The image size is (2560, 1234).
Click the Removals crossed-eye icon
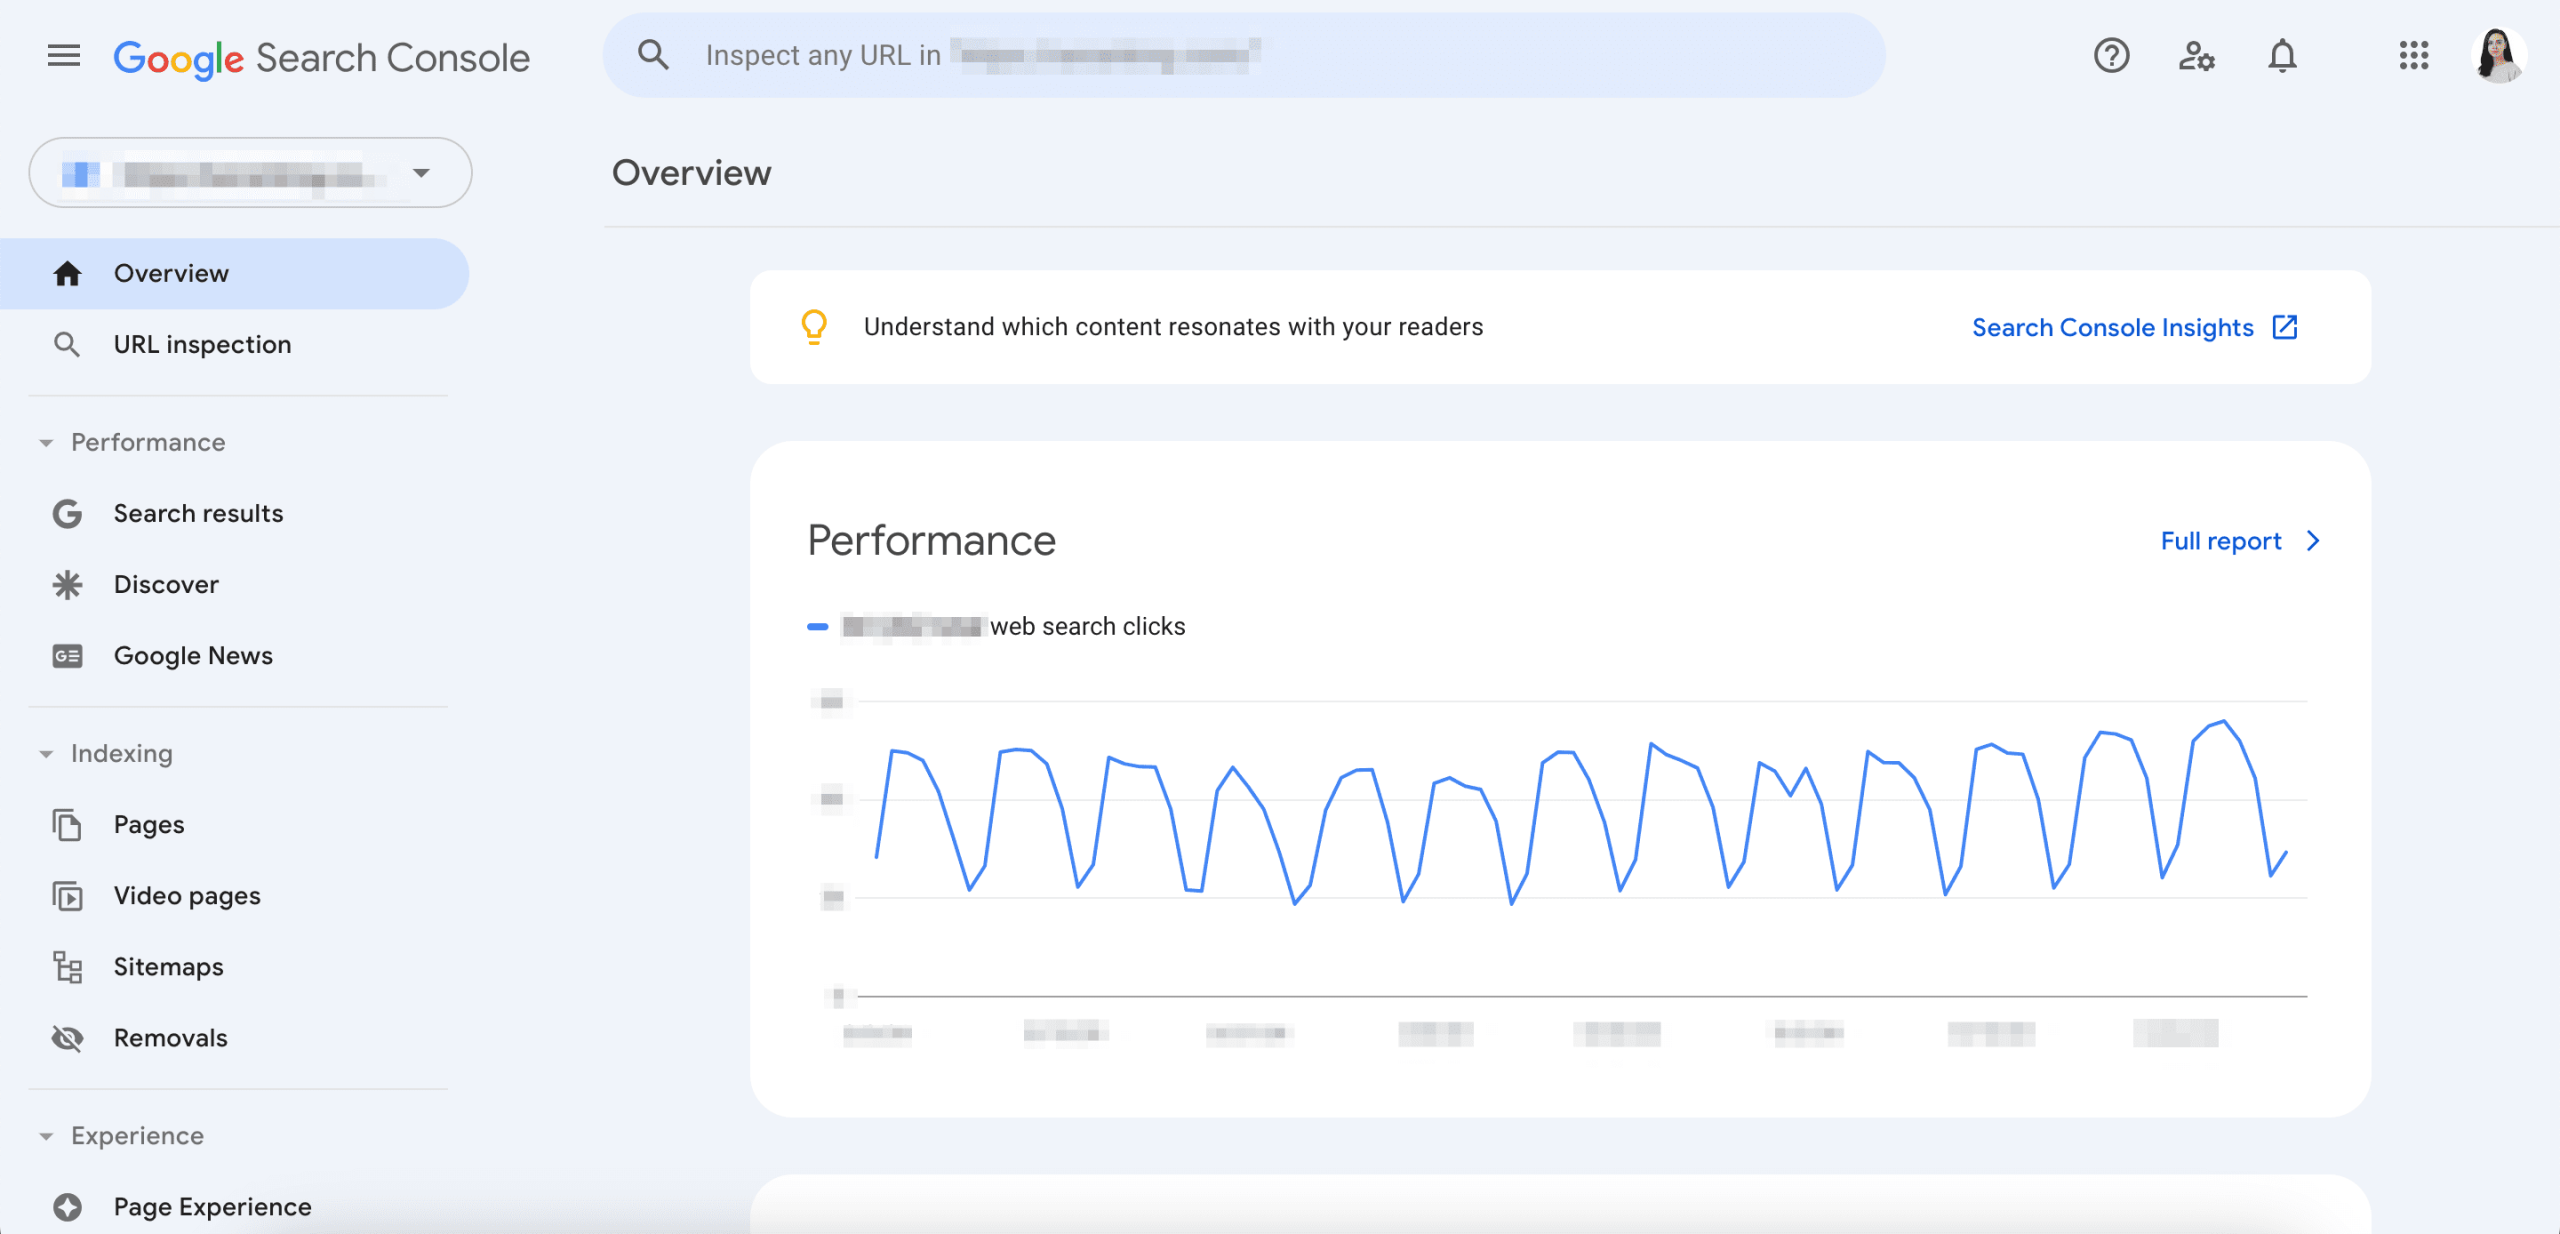67,1038
